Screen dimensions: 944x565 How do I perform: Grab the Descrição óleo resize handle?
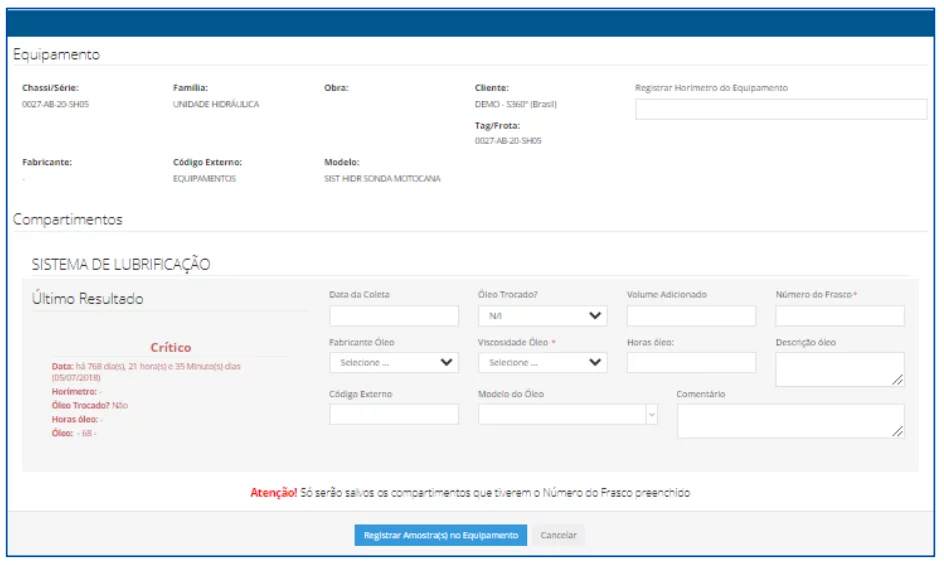898,380
